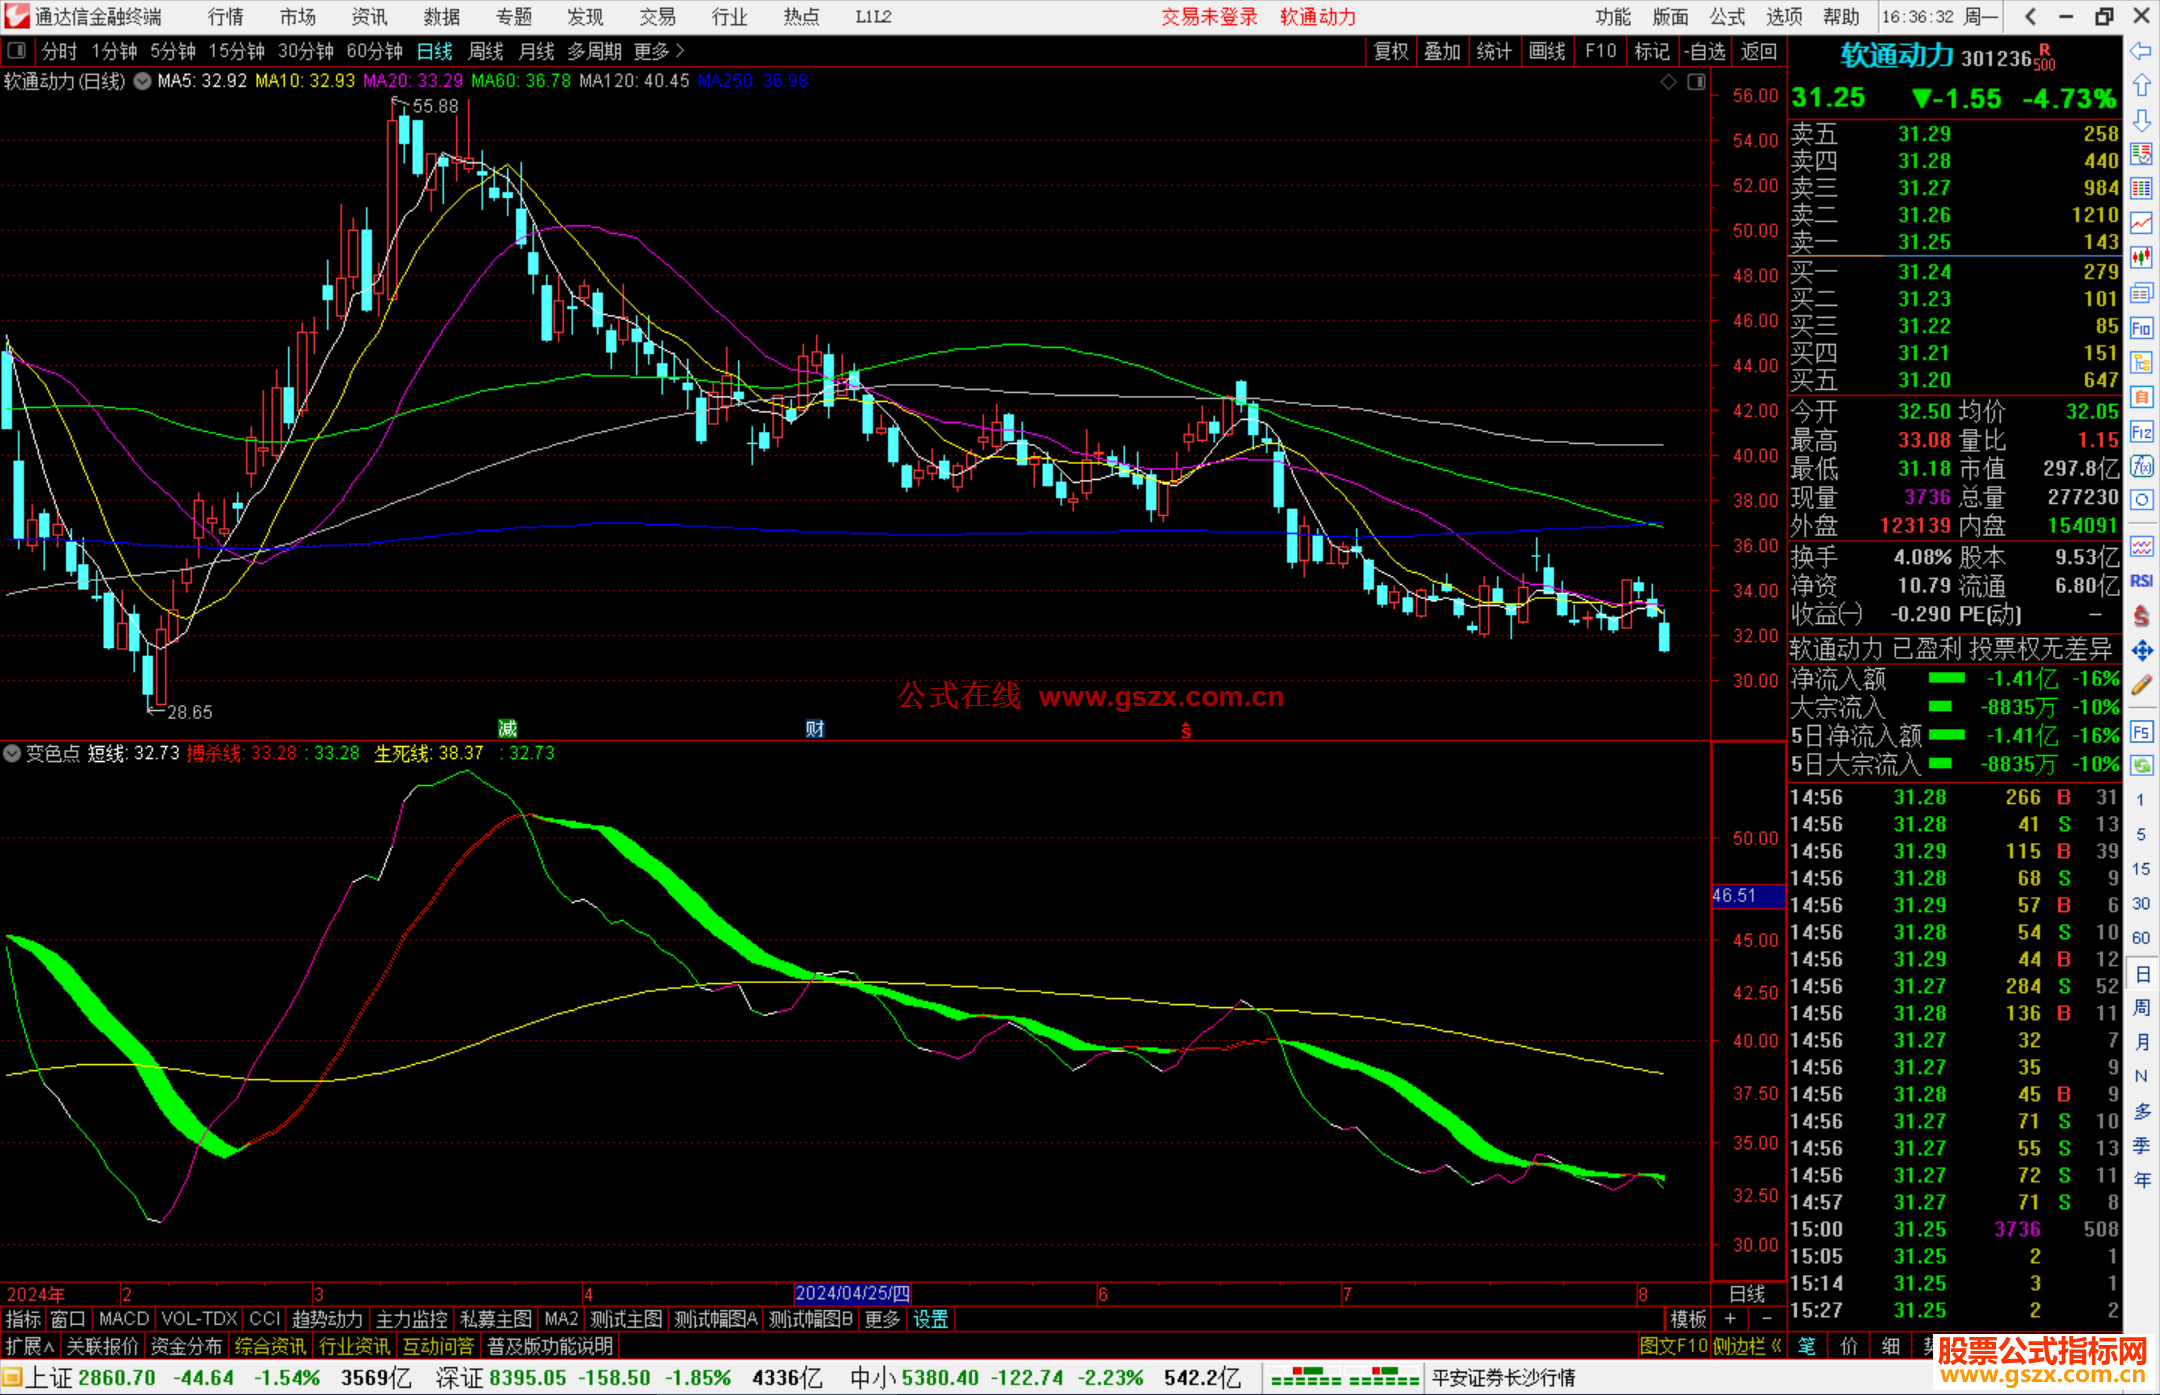Toggle the panel icon left of 分时
The image size is (2160, 1395).
click(x=17, y=51)
